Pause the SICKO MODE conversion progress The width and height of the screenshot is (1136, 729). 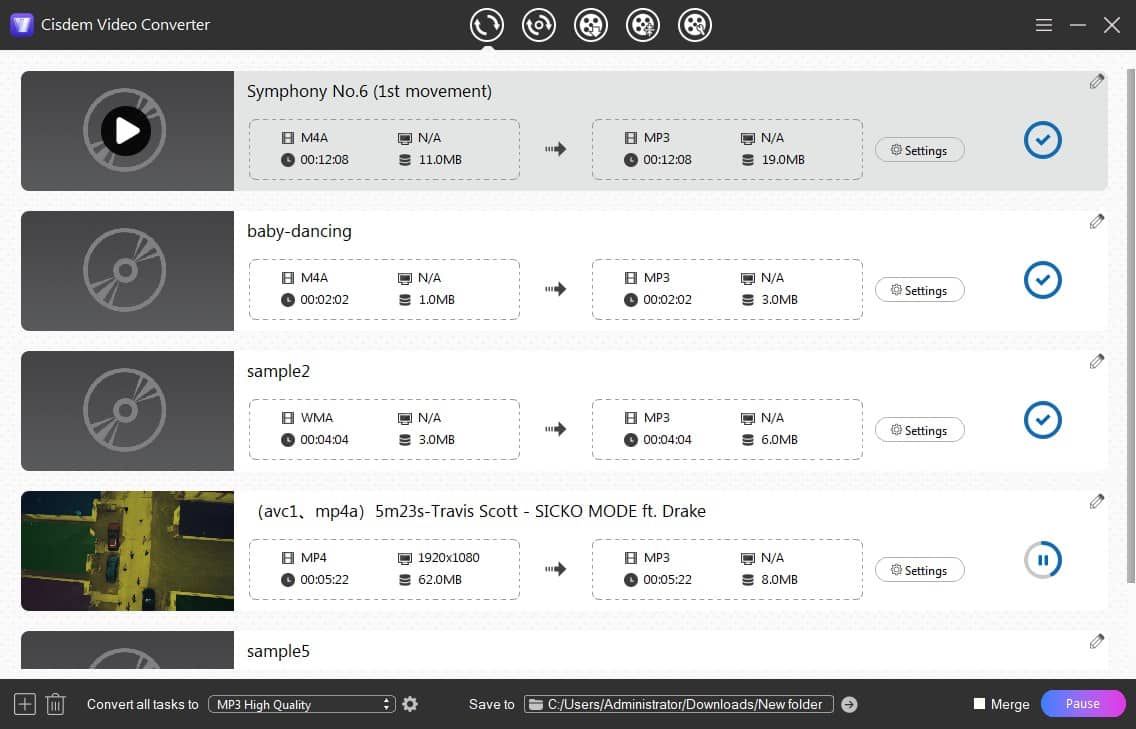(1043, 559)
